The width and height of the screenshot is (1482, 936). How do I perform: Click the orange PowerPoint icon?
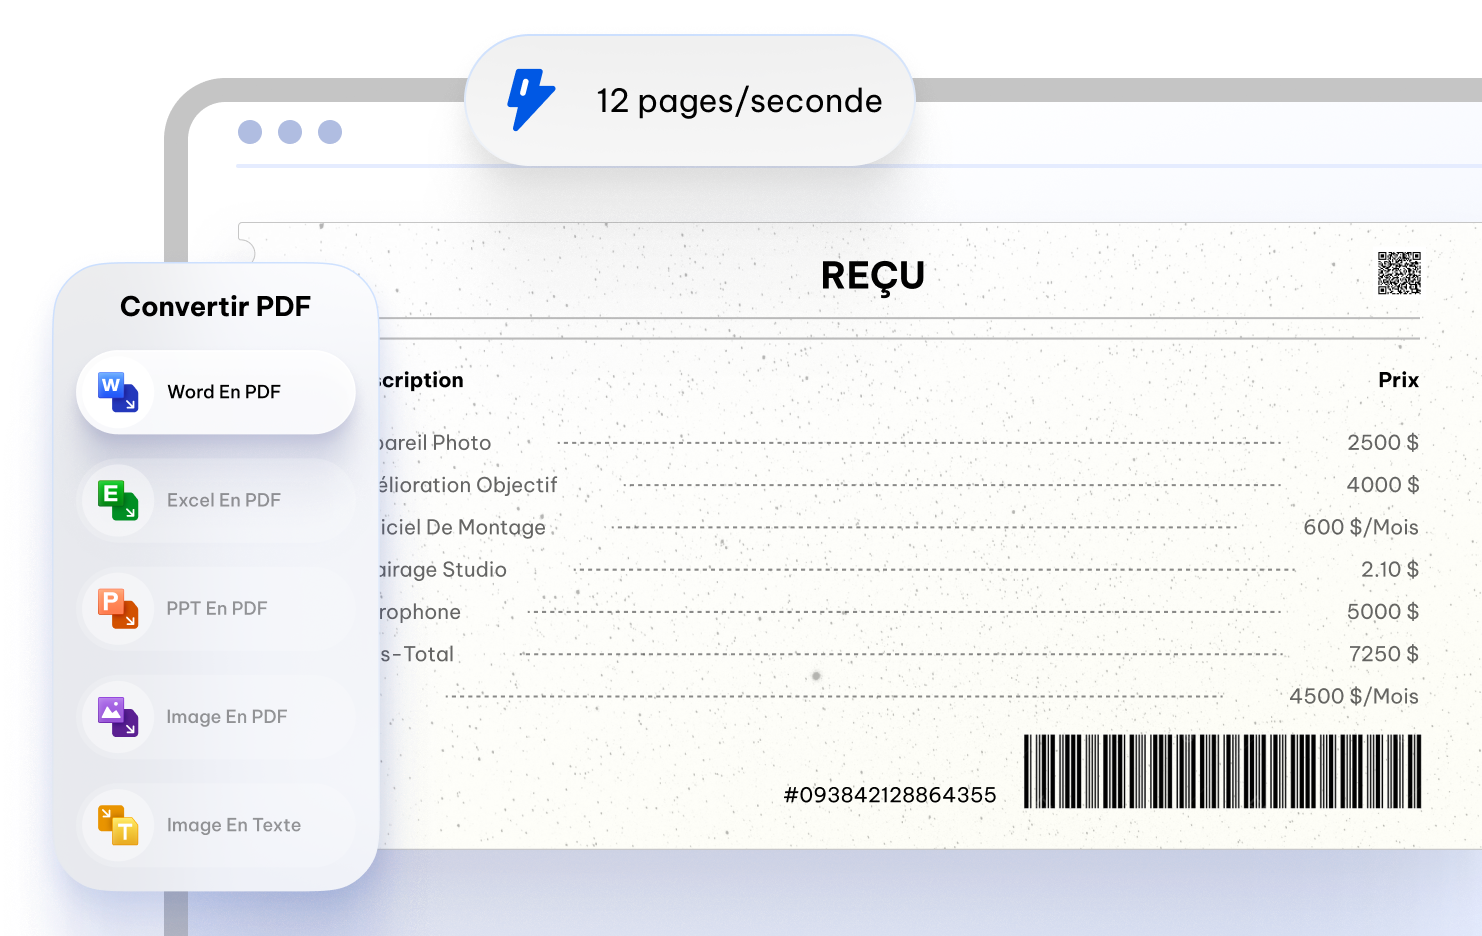(118, 608)
